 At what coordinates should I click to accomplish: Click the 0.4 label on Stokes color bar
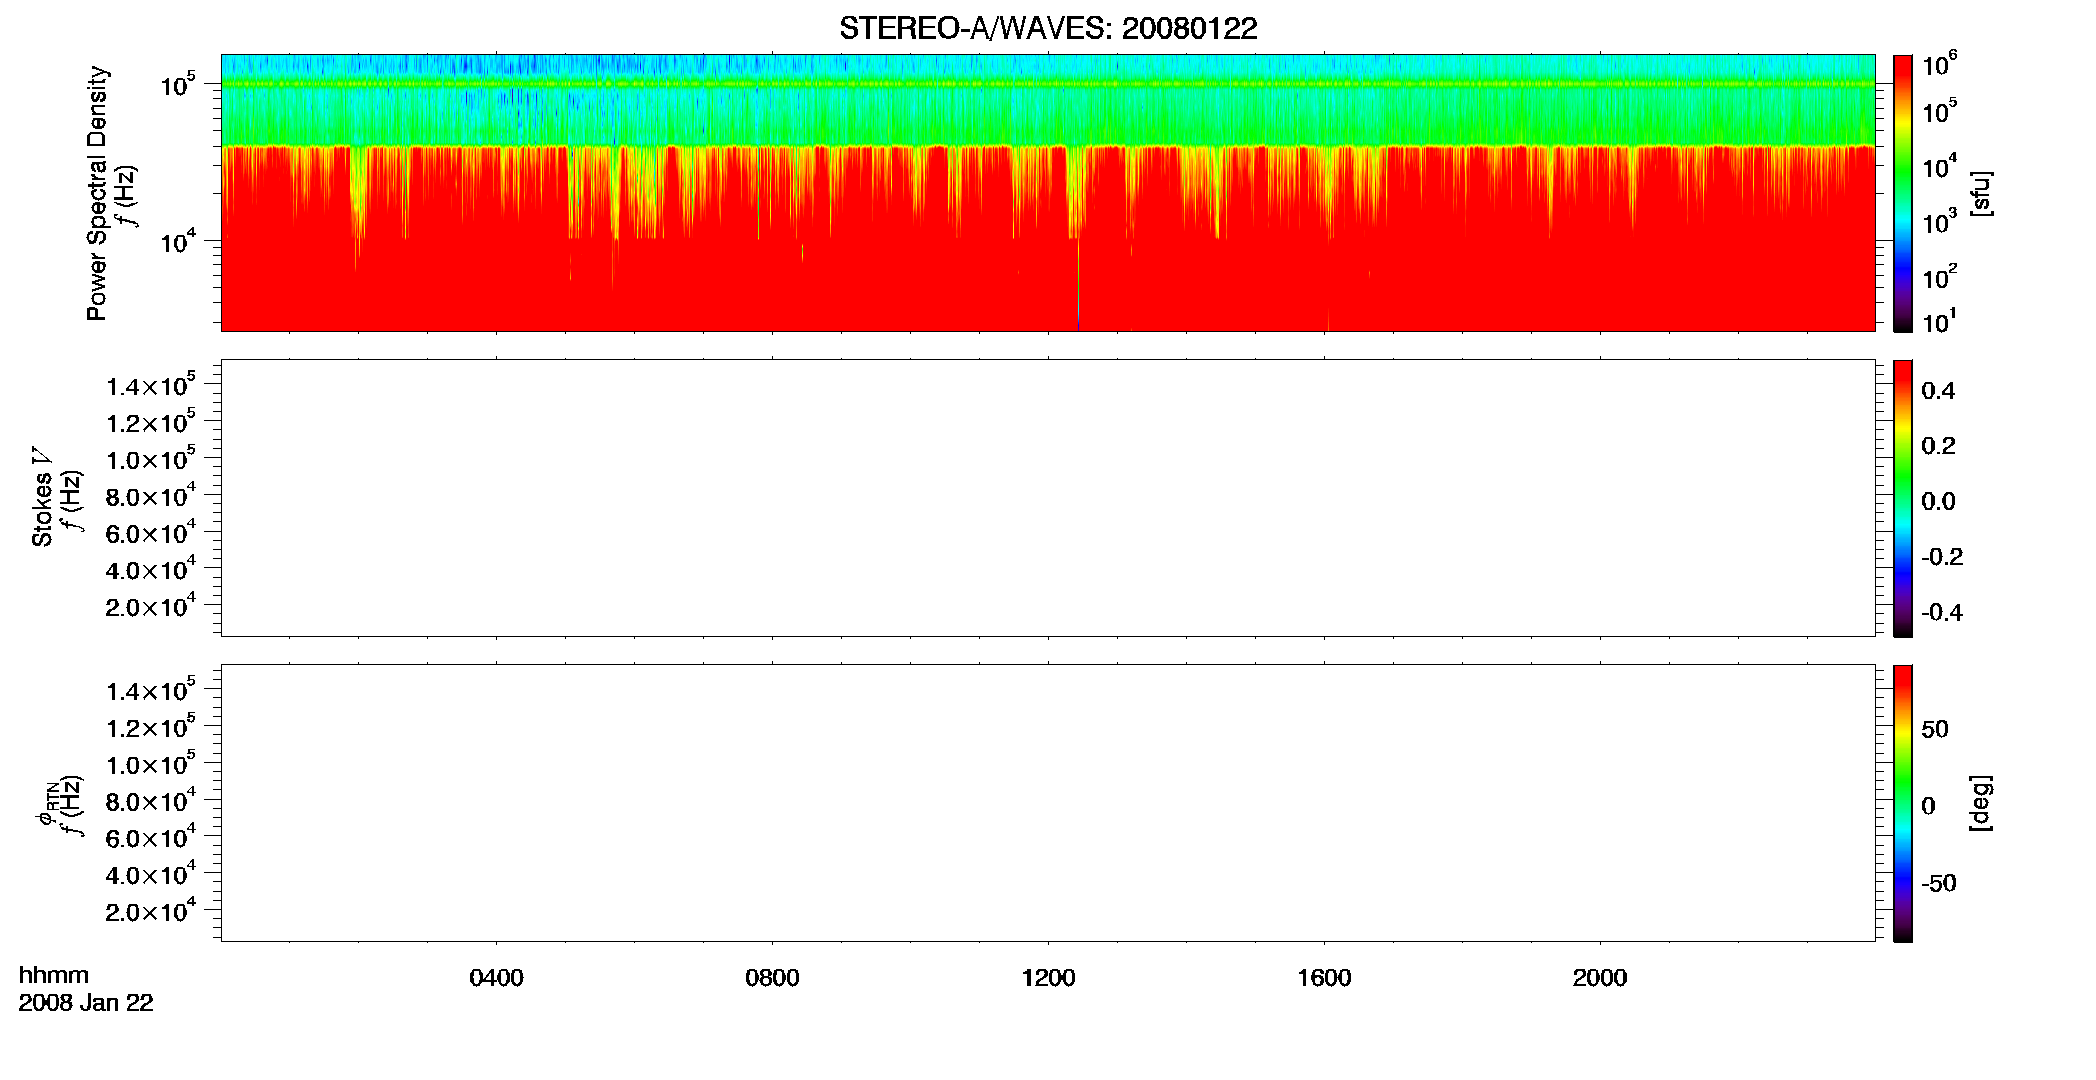[1938, 391]
